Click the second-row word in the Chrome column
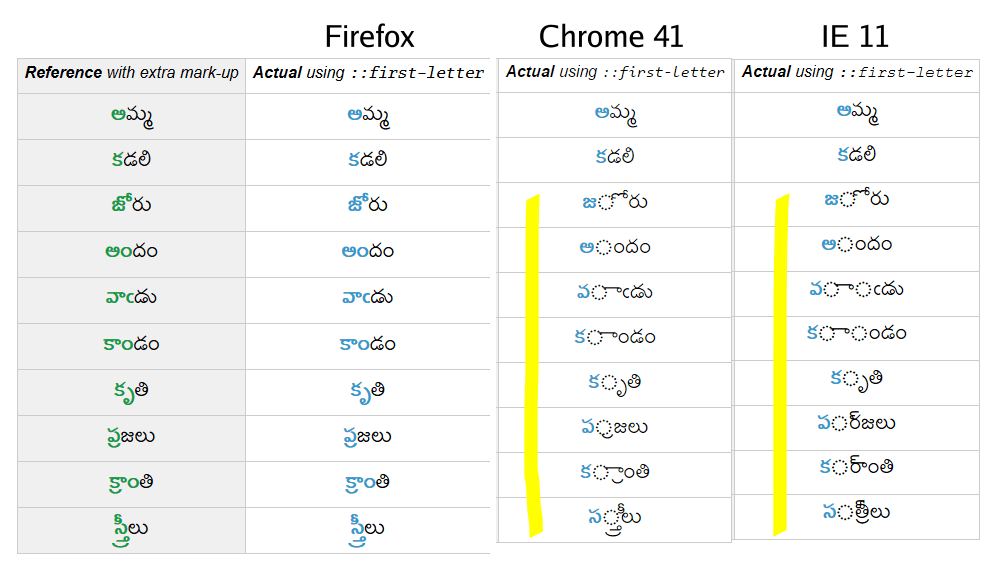This screenshot has height=578, width=1003. coord(615,156)
